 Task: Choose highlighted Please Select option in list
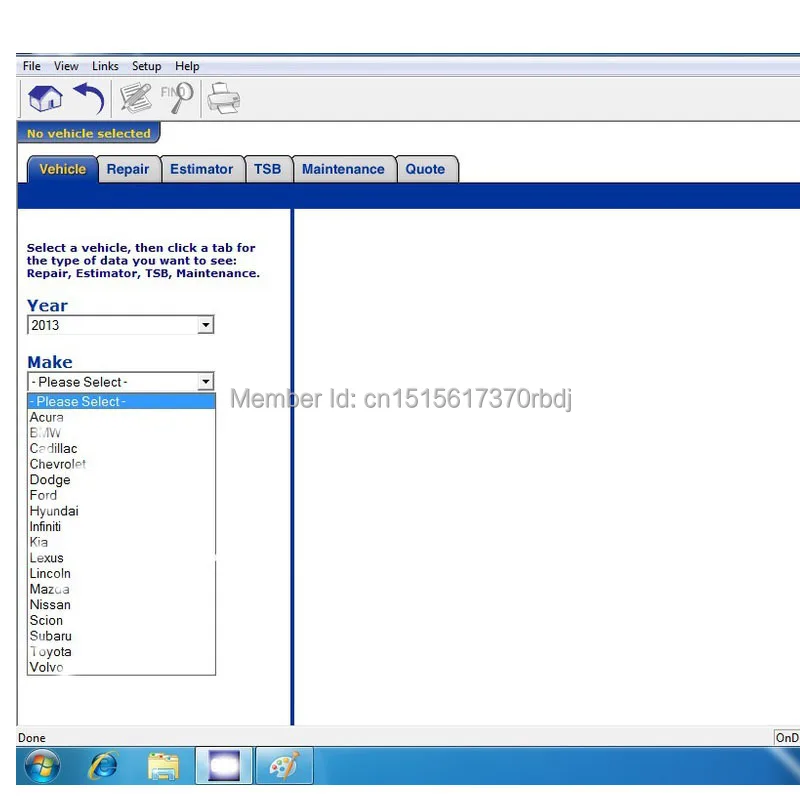[121, 402]
